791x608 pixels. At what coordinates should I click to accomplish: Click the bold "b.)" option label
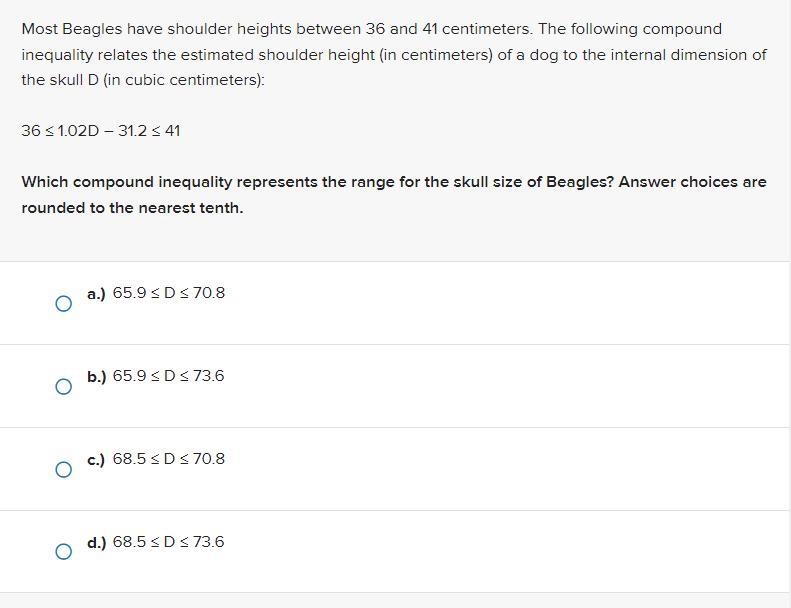(x=97, y=377)
